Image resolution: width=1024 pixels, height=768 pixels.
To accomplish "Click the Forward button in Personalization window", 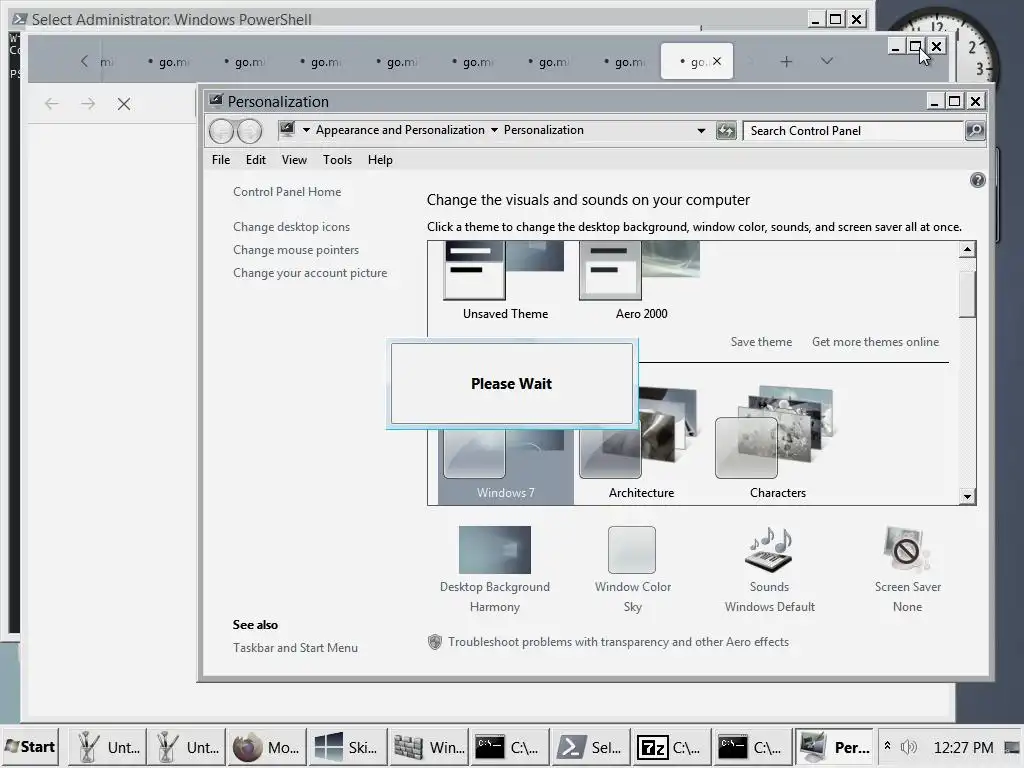I will coord(249,131).
